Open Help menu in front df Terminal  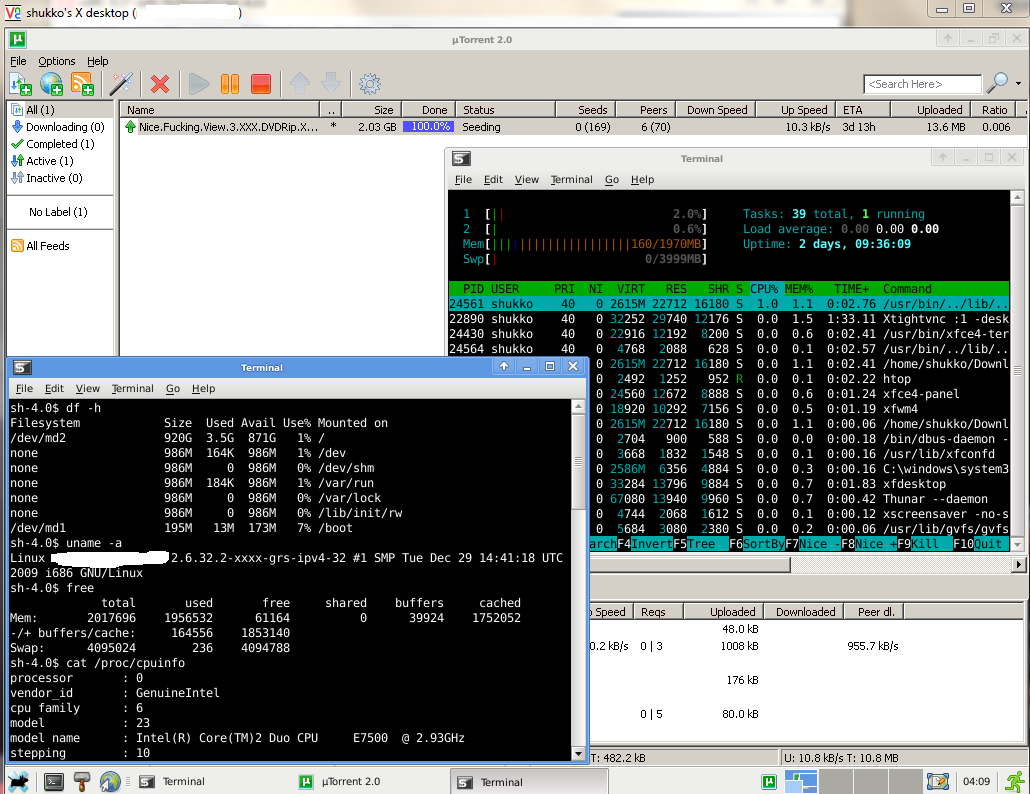[x=203, y=388]
